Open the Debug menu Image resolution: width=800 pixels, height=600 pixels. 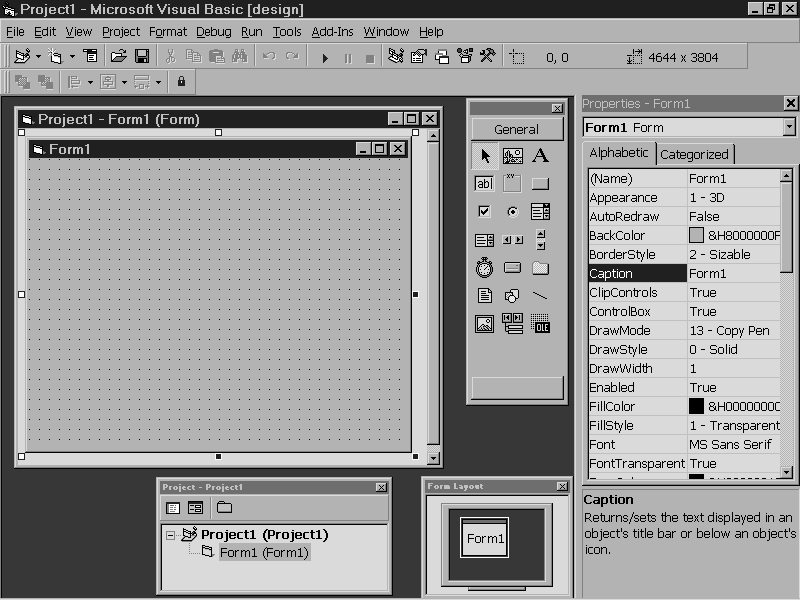213,32
